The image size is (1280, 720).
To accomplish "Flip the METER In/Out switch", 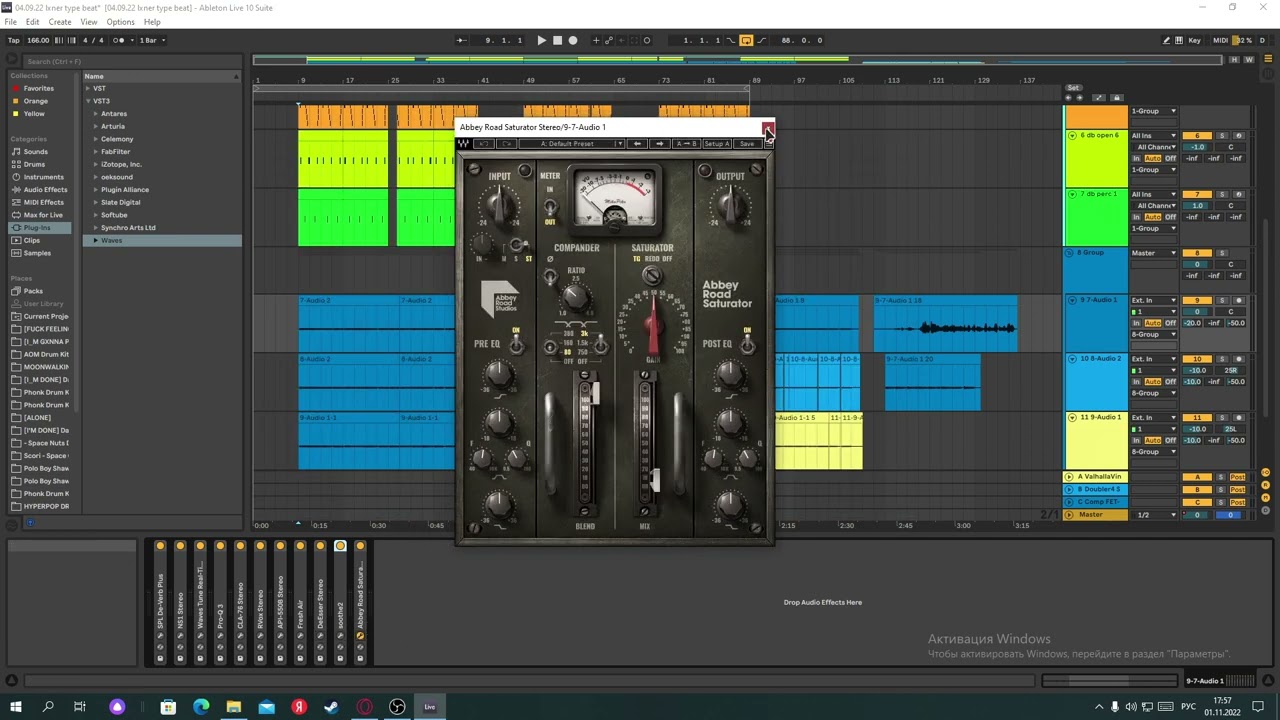I will [x=549, y=208].
